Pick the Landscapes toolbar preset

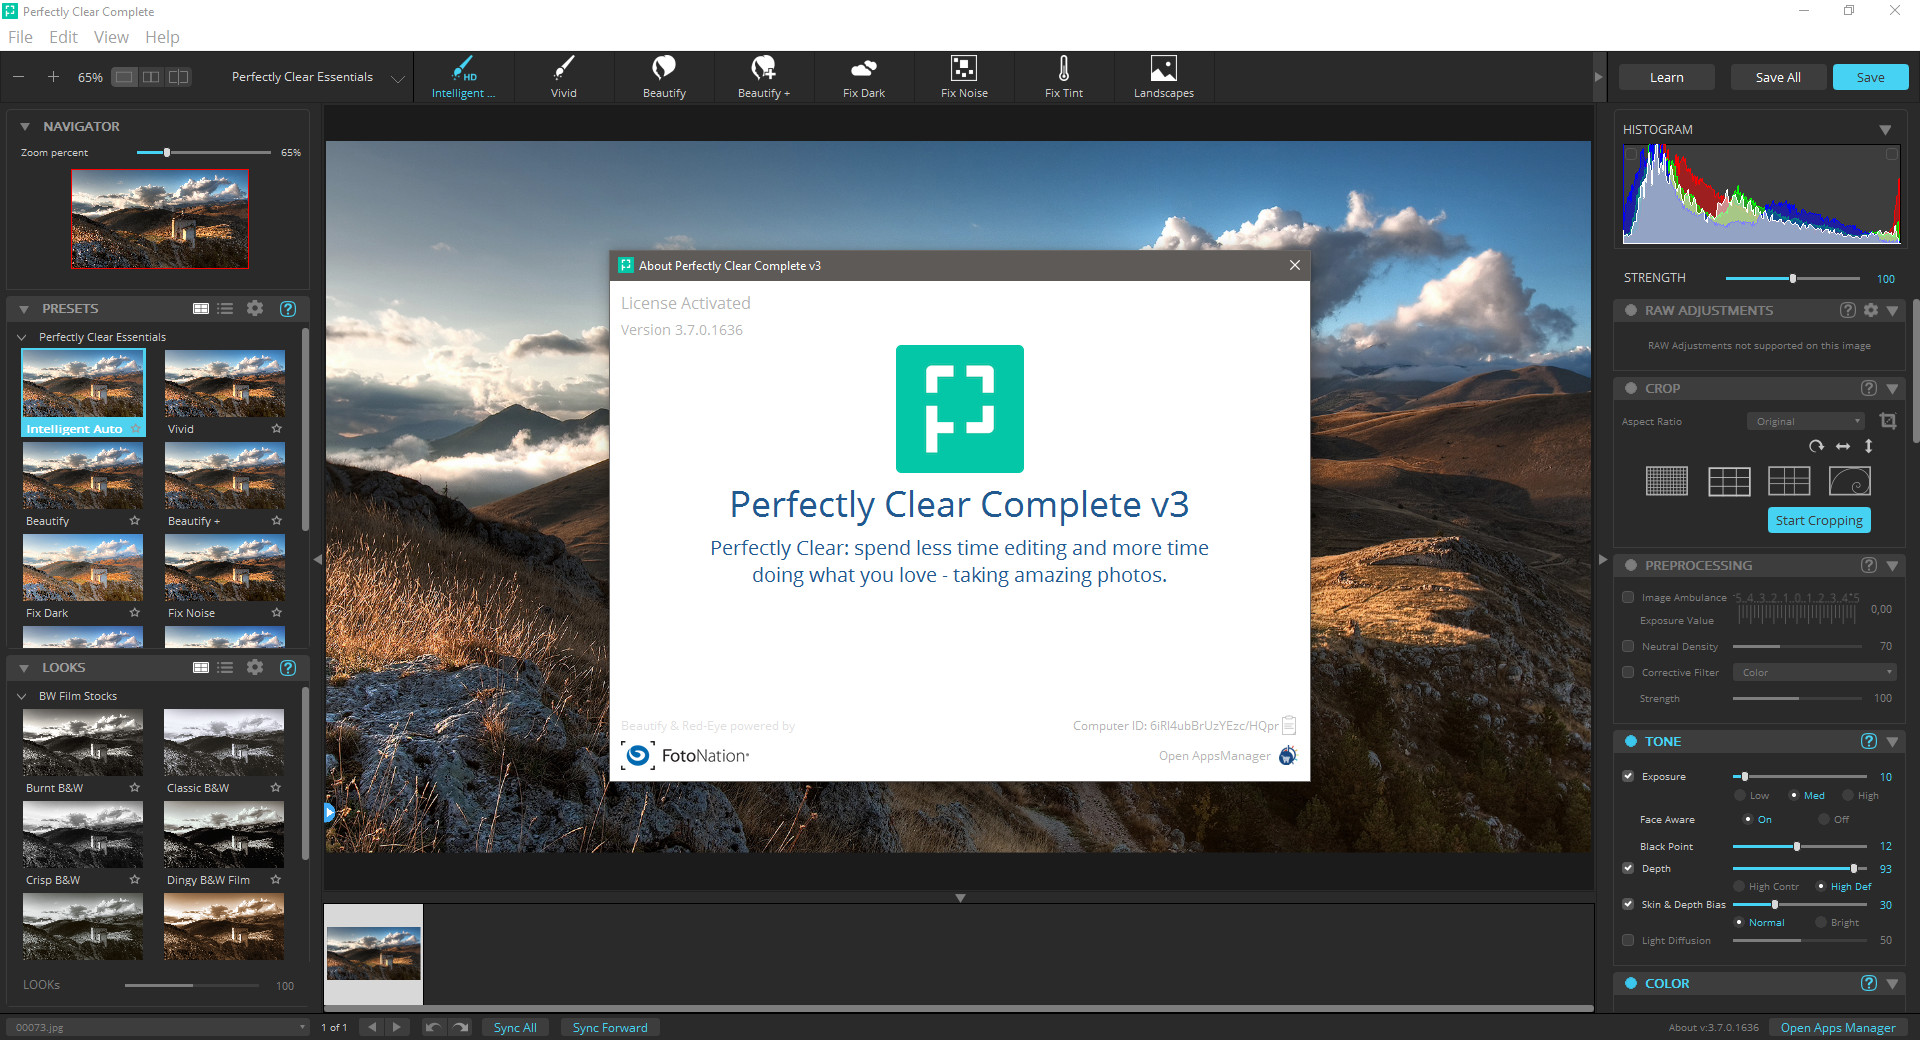[1164, 77]
